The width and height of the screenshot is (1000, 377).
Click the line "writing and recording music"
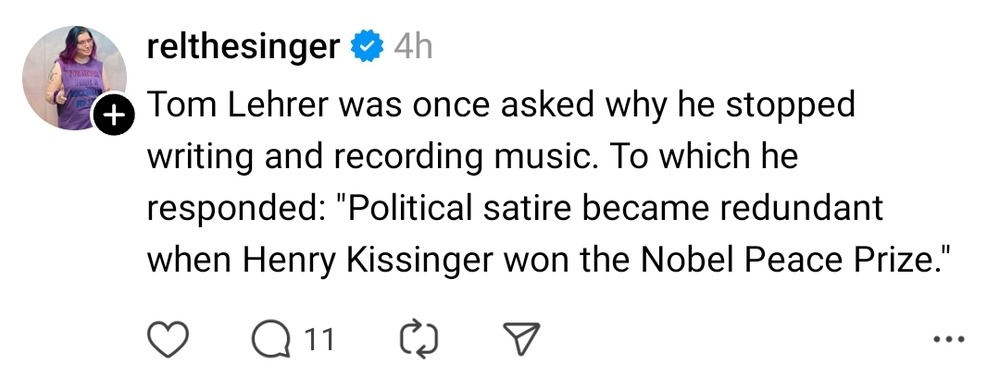tap(376, 158)
